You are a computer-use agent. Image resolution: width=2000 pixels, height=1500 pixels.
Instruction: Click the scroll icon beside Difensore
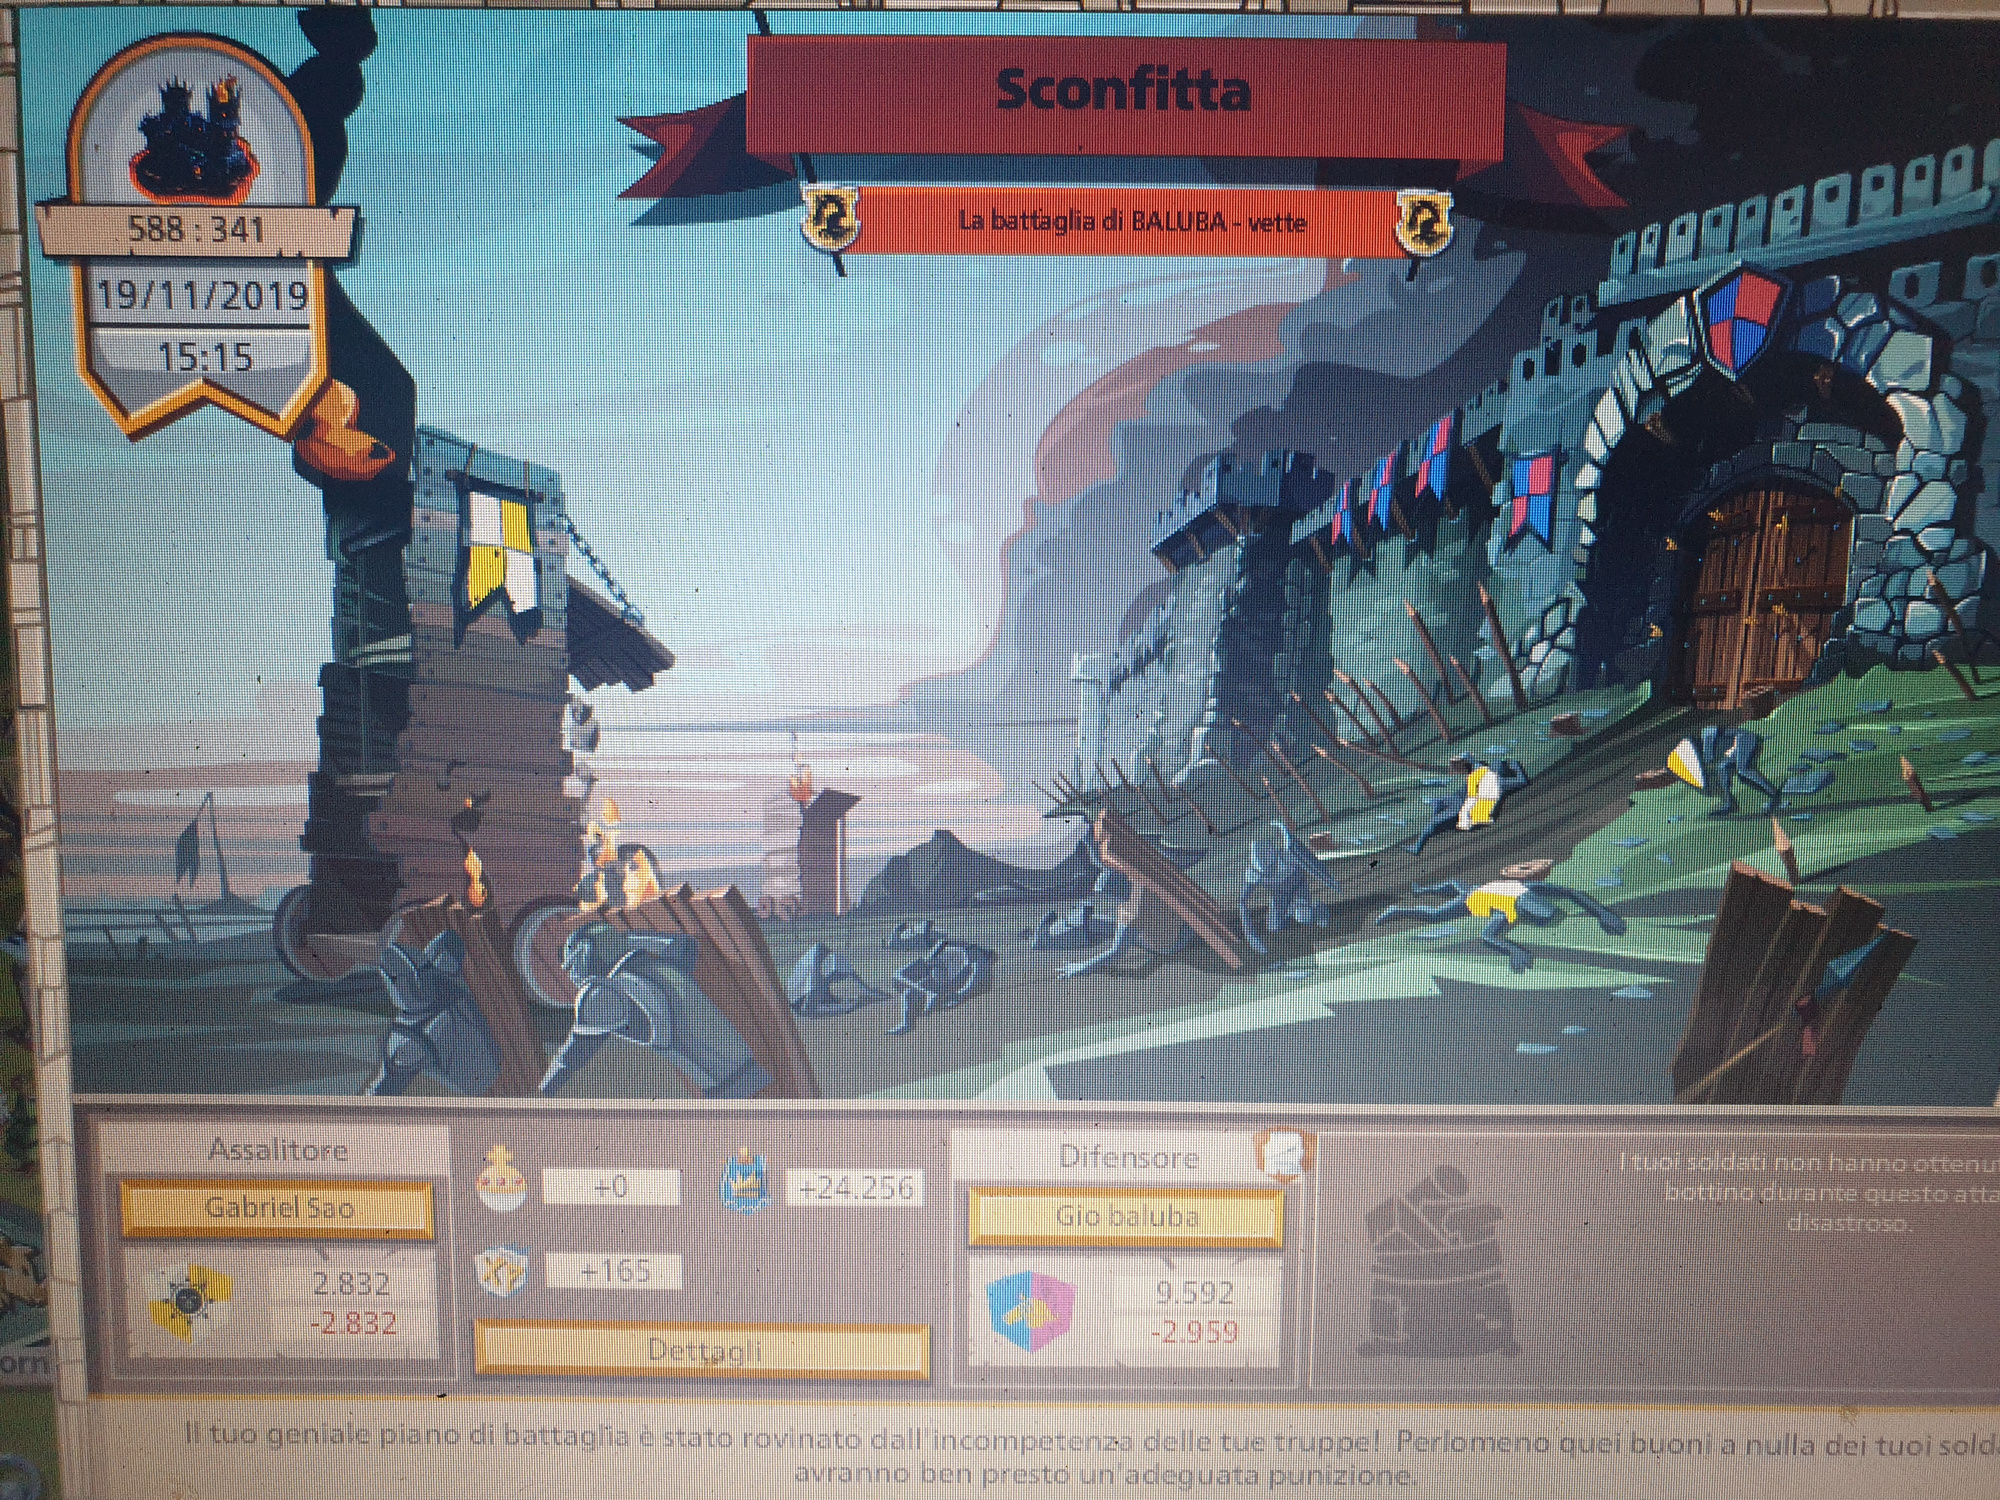click(x=1282, y=1156)
